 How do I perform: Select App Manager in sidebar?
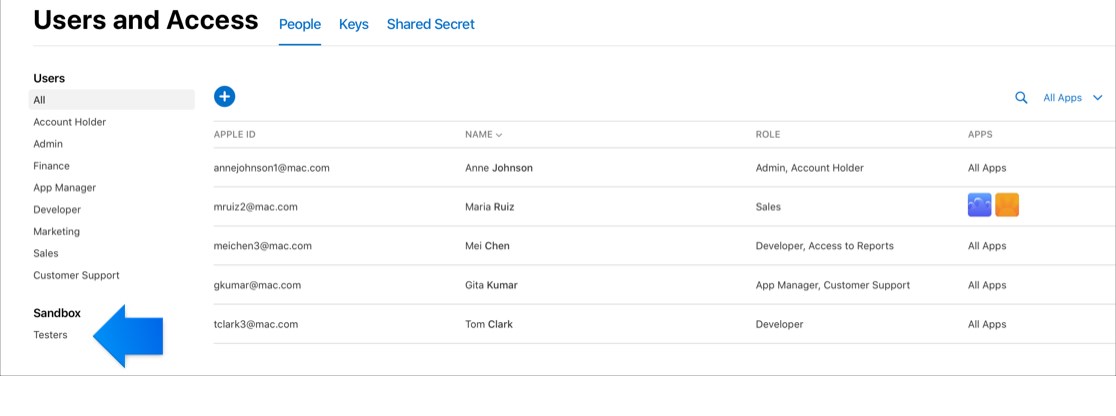pos(65,188)
